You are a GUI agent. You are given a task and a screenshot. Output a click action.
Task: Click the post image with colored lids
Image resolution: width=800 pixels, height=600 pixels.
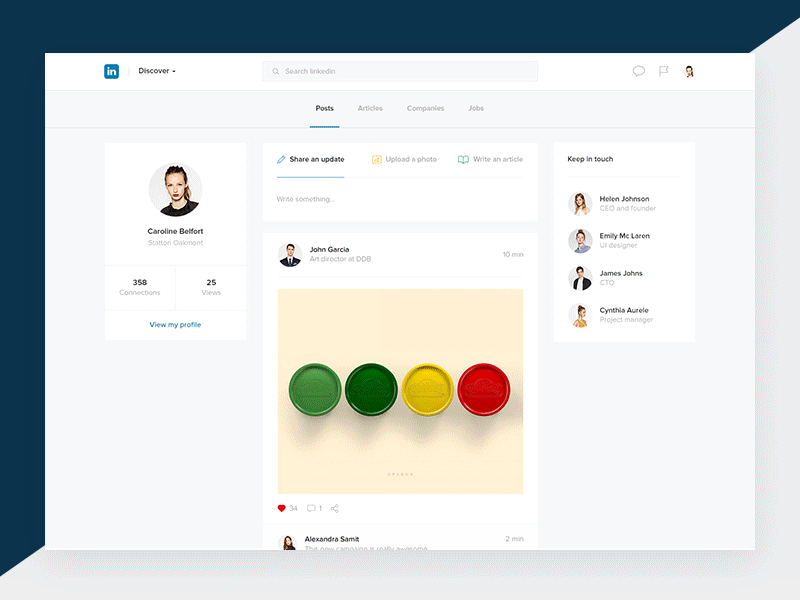pos(400,391)
